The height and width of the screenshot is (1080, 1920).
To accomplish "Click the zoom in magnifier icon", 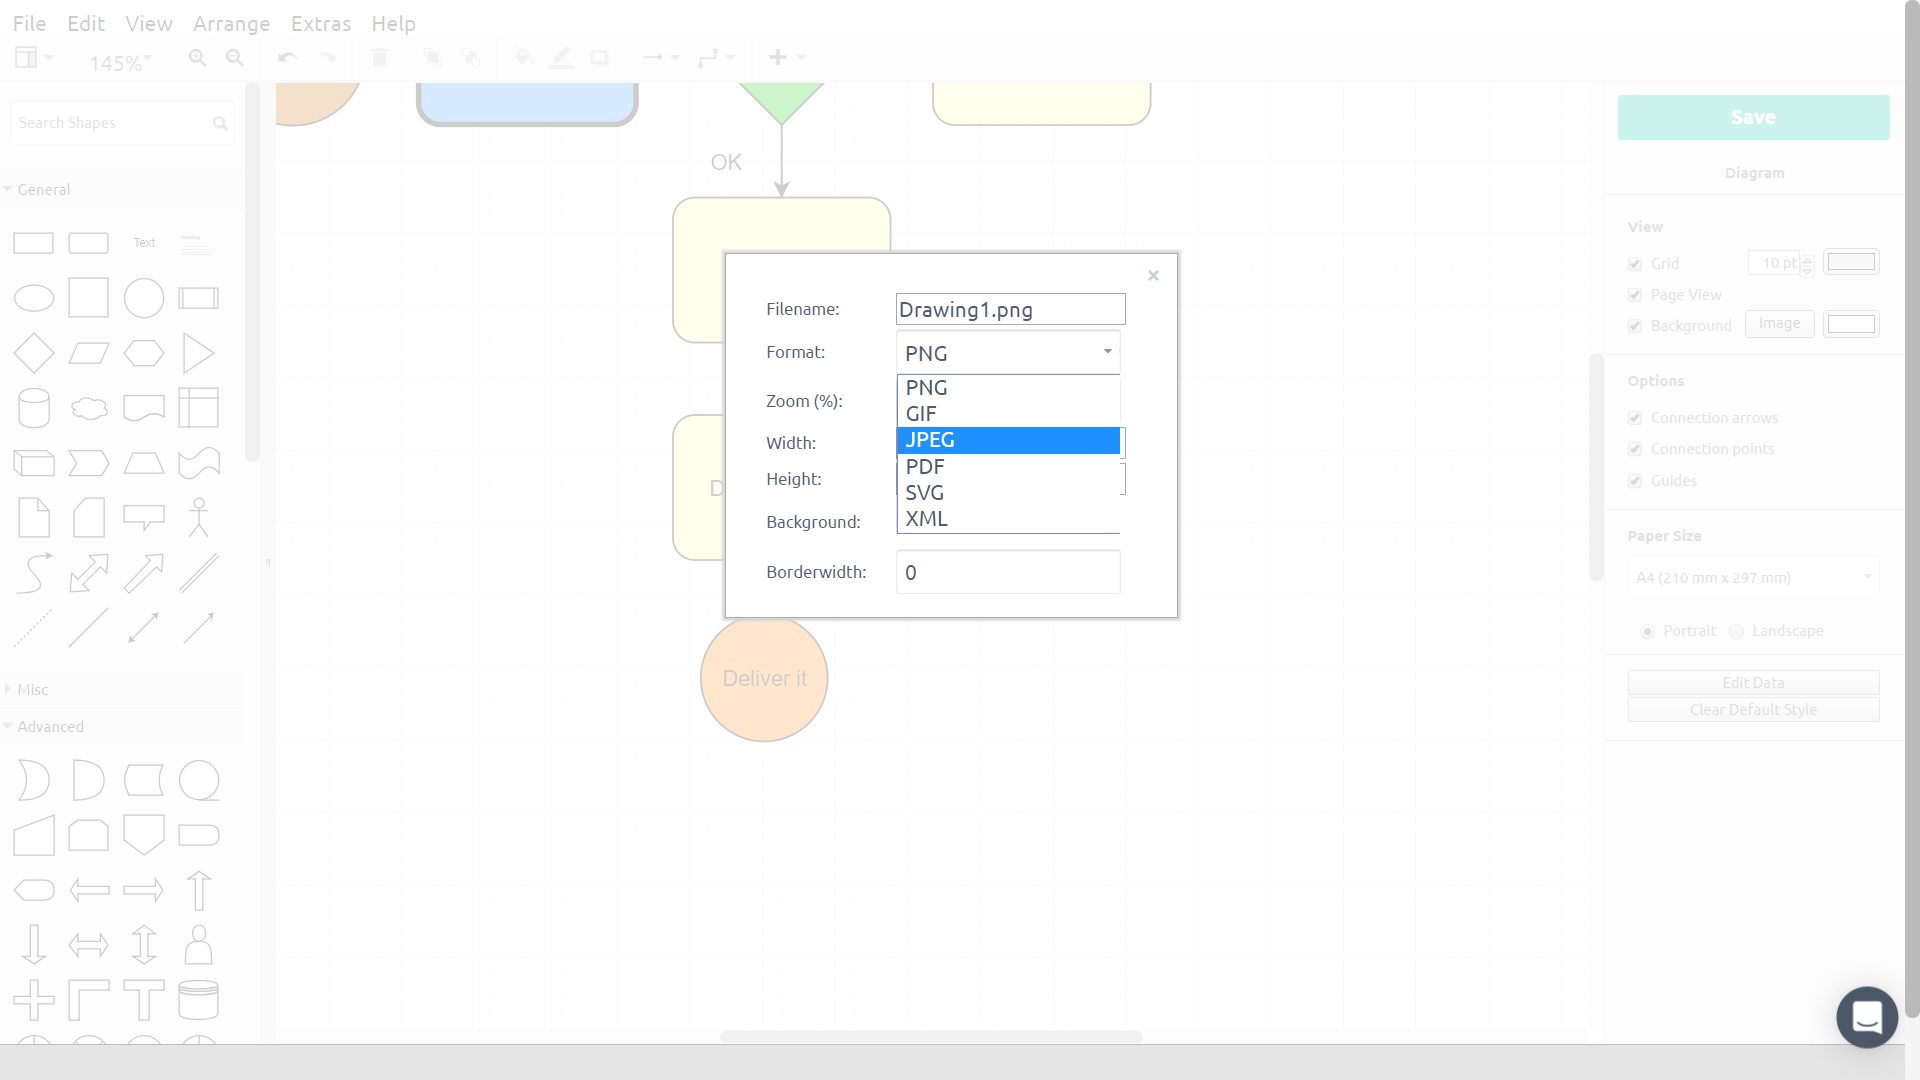I will click(x=197, y=58).
